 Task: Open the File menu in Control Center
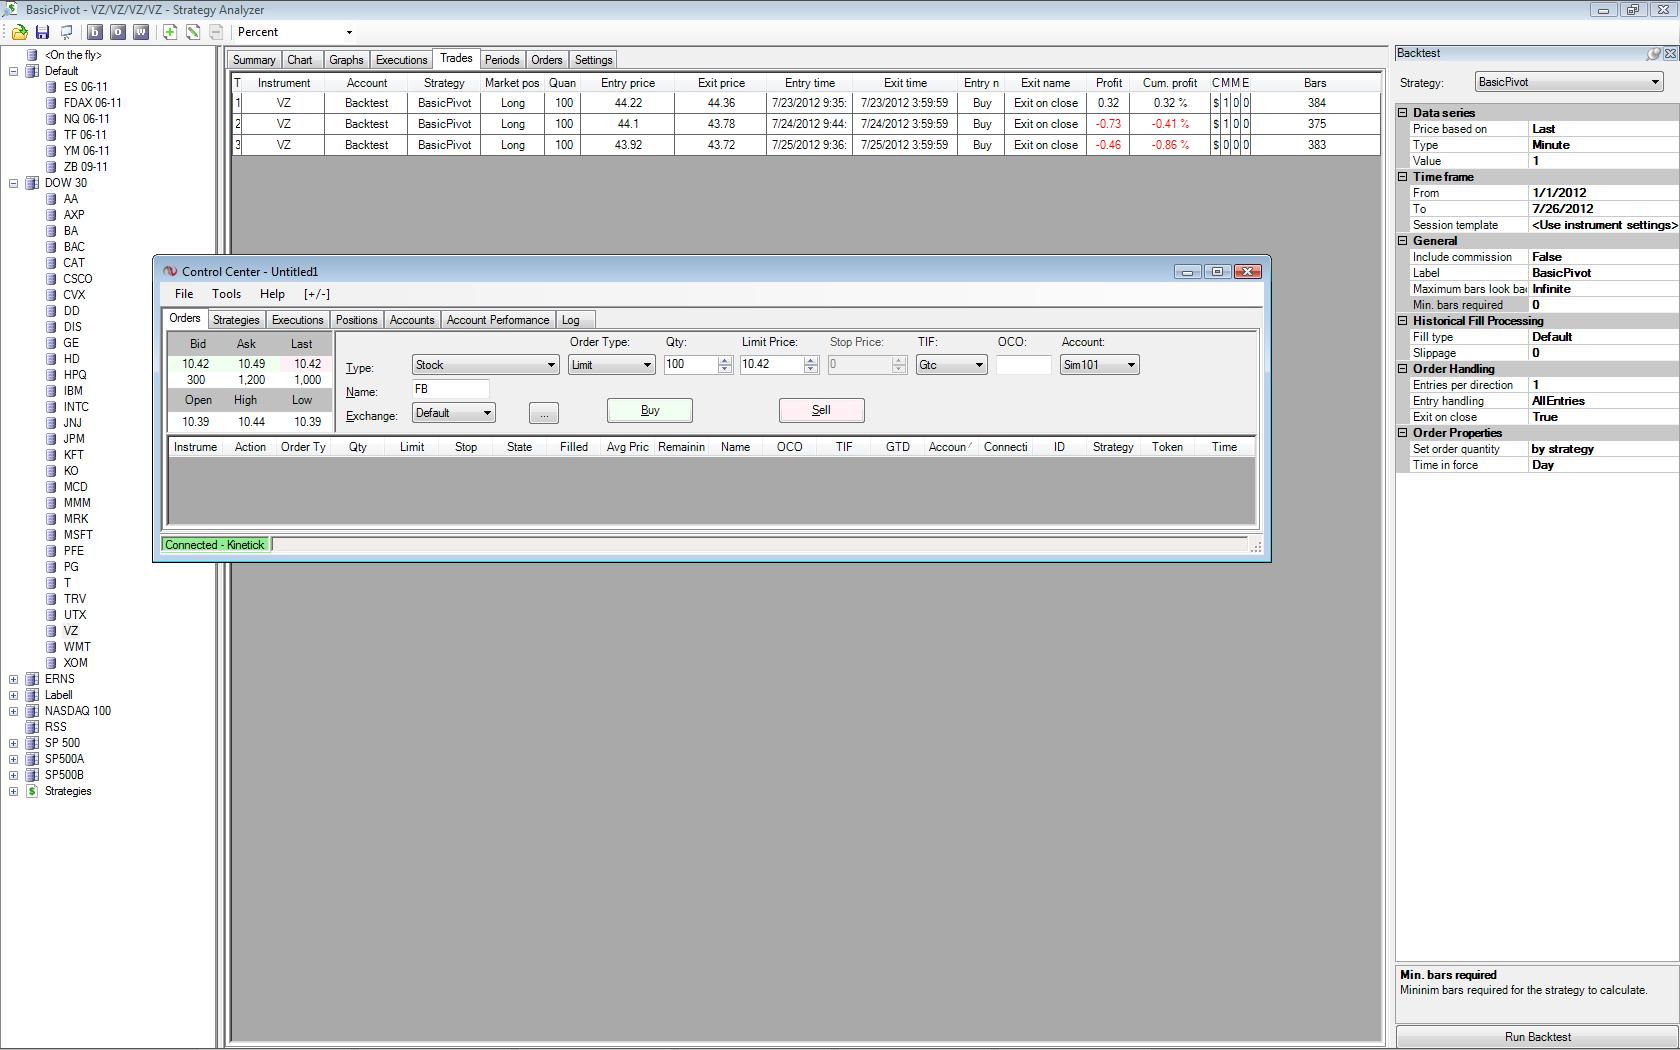184,294
